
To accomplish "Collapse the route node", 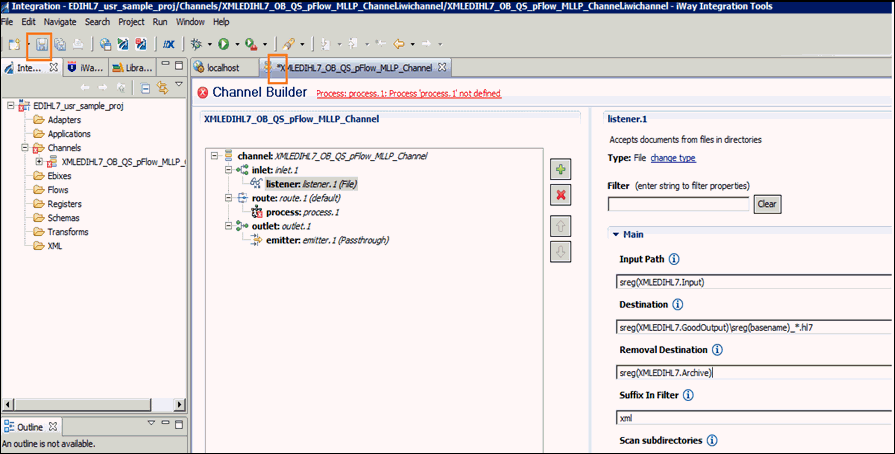I will pyautogui.click(x=228, y=198).
